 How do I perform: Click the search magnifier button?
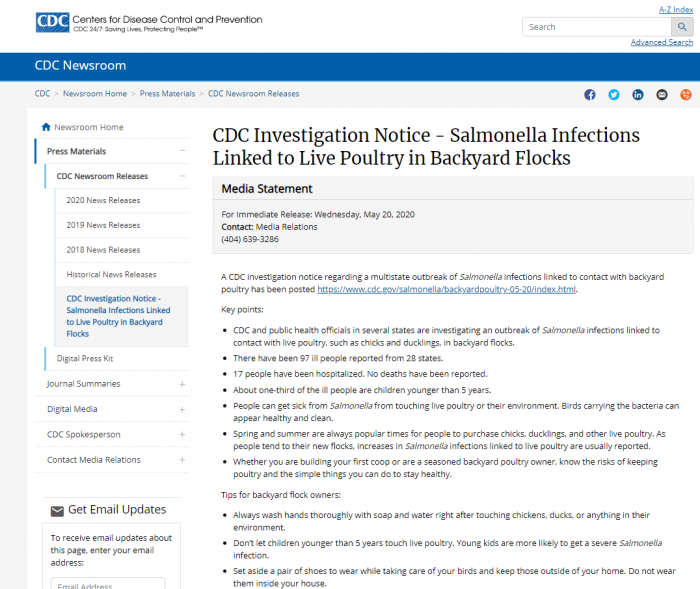(682, 27)
